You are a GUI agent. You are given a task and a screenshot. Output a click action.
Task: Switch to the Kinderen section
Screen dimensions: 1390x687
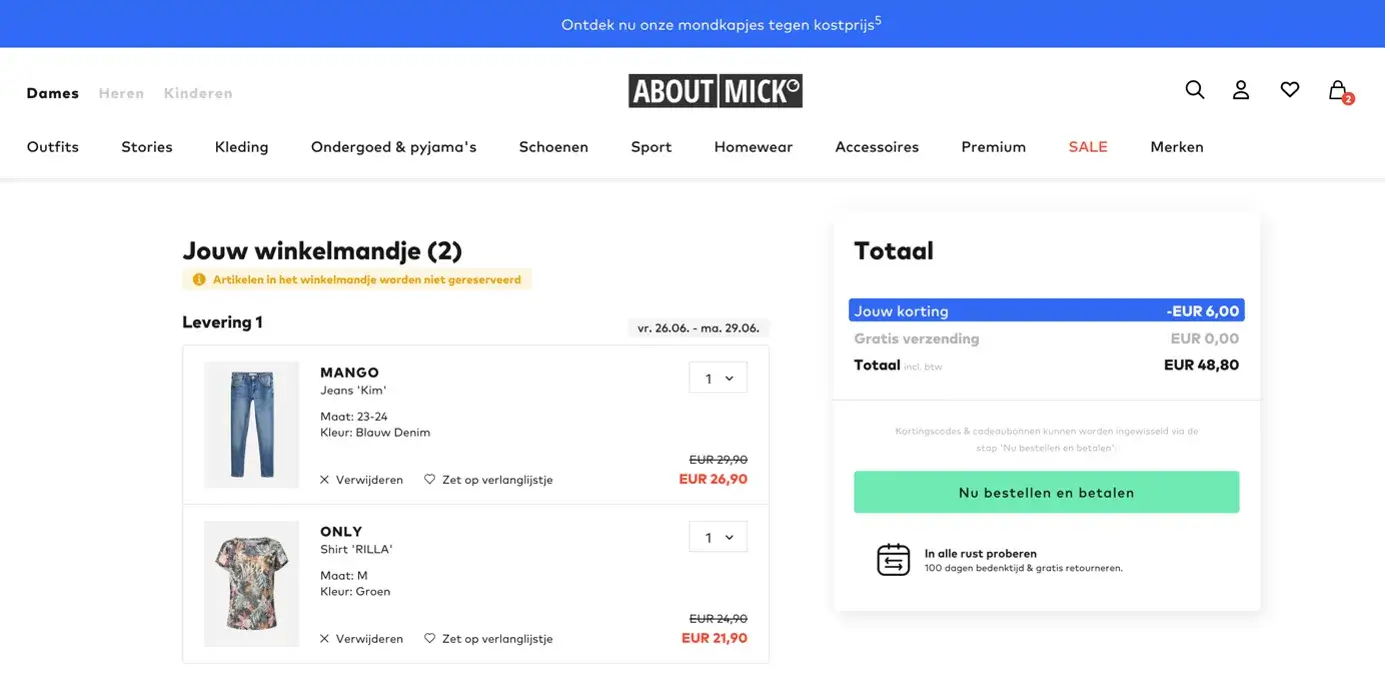(x=198, y=93)
